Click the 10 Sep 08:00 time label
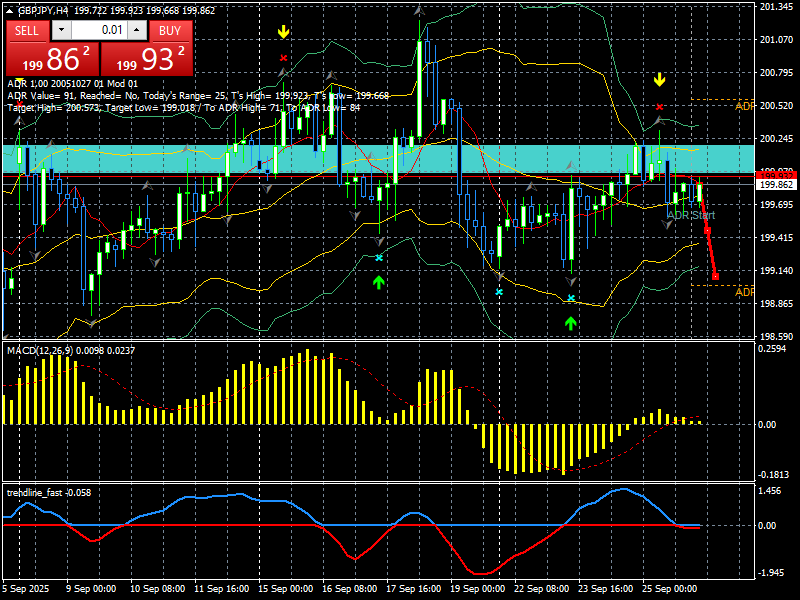Viewport: 800px width, 600px height. (157, 589)
